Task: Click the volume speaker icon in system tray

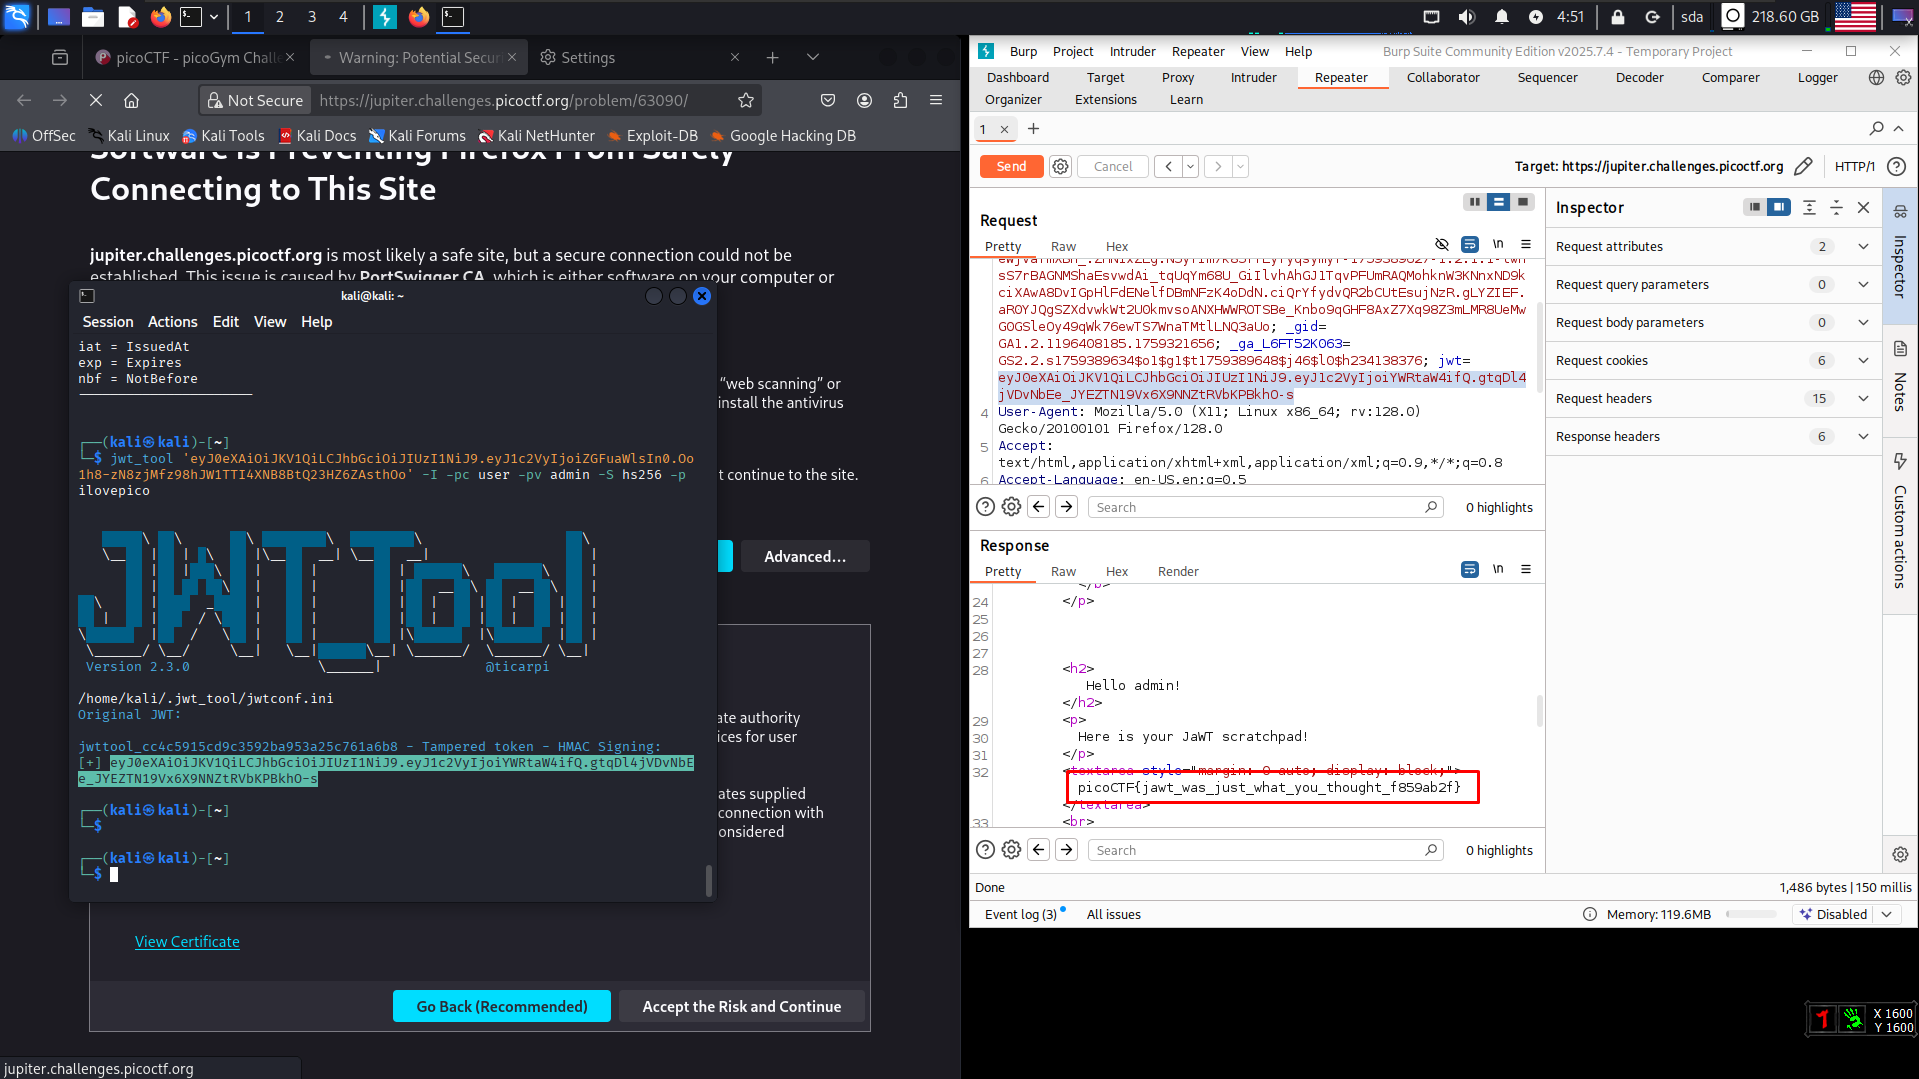Action: click(1466, 17)
